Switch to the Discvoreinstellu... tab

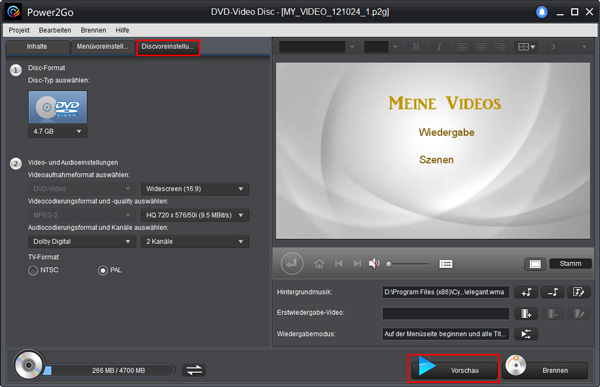click(168, 47)
